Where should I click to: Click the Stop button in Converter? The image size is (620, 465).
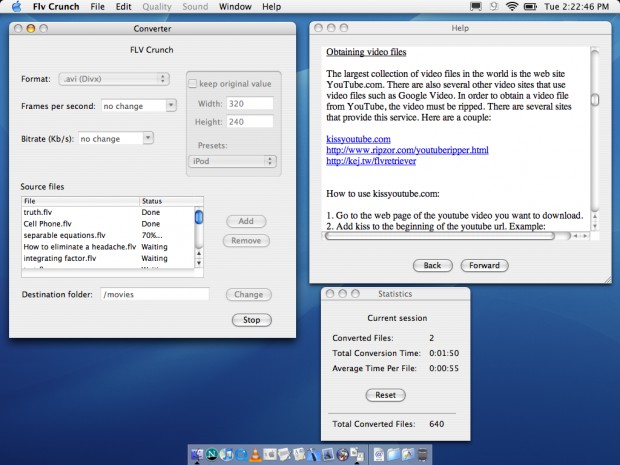[x=251, y=320]
